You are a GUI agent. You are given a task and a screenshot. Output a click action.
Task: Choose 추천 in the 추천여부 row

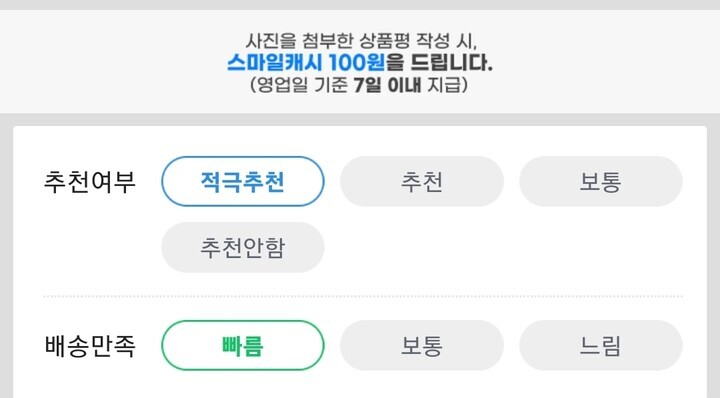pos(422,181)
